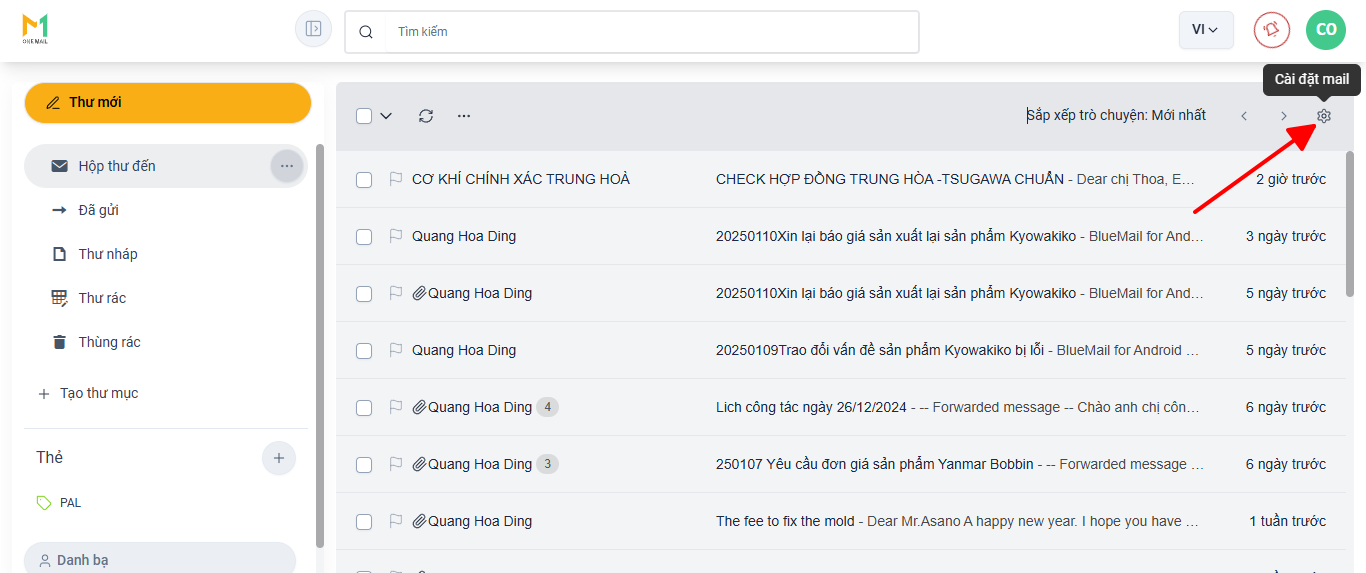Go to next page of emails
The image size is (1366, 573).
1284,116
